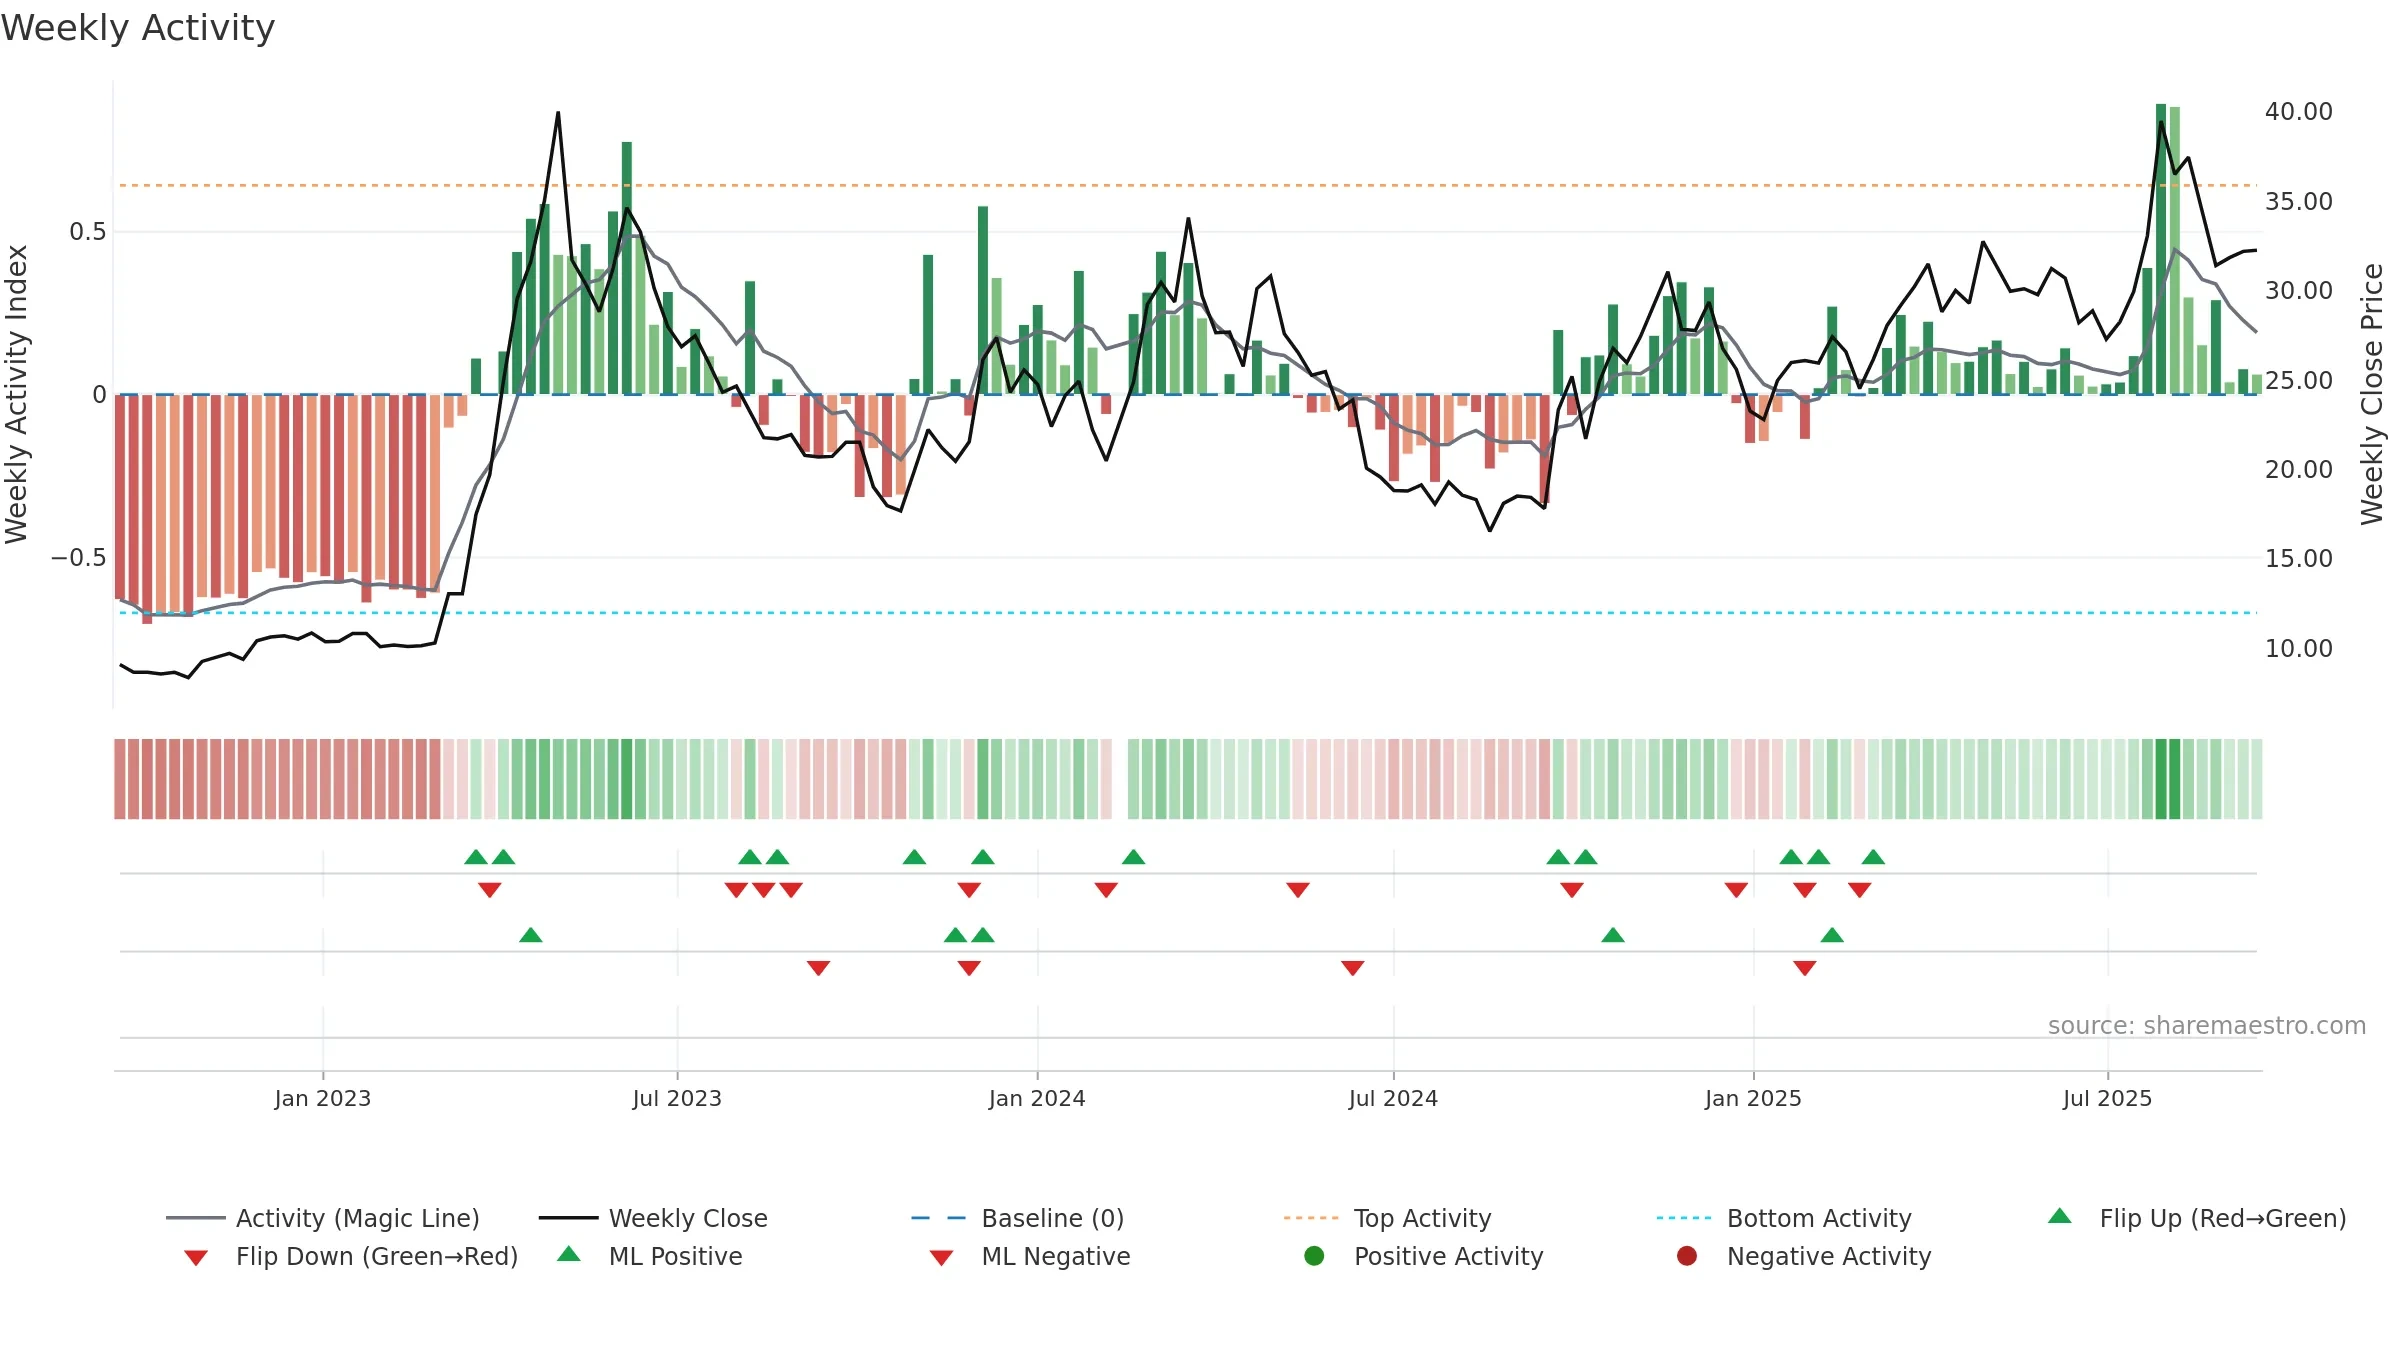The height and width of the screenshot is (1350, 2400).
Task: Click the 10.00 price axis tick
Action: pos(2299,649)
